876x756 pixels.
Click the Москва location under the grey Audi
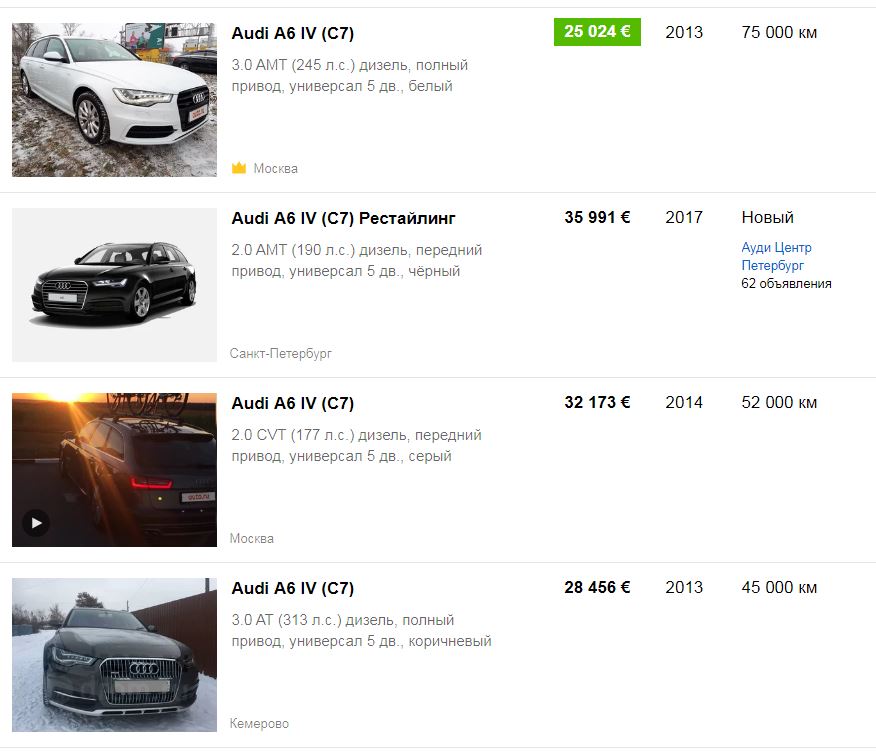251,538
